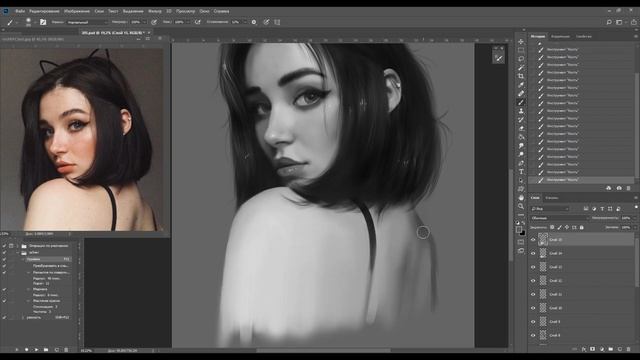
Task: Open brush flow dropdown in options bar
Action: click(x=189, y=22)
